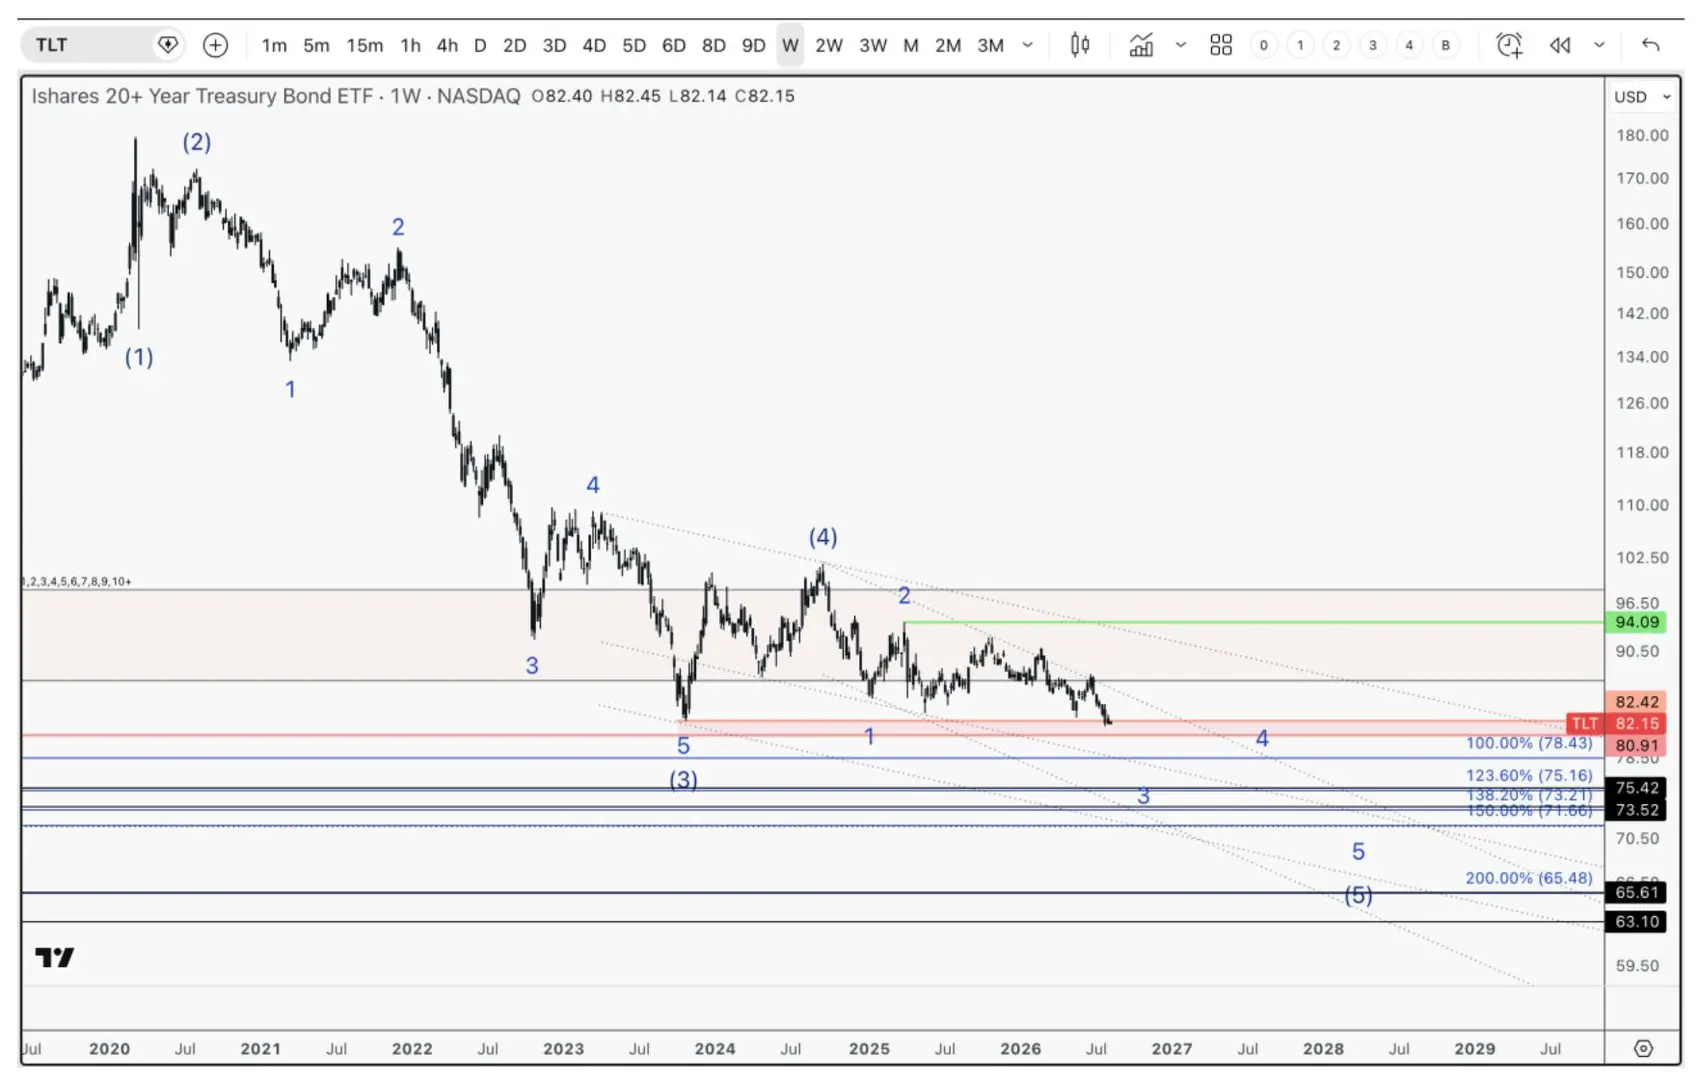The image size is (1699, 1080).
Task: Open the layout grid templates icon
Action: [1221, 45]
